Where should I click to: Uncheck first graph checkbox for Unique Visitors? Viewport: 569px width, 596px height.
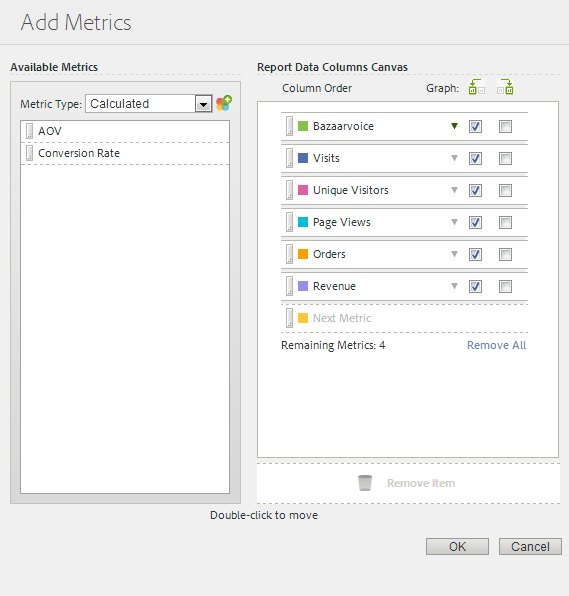coord(475,190)
